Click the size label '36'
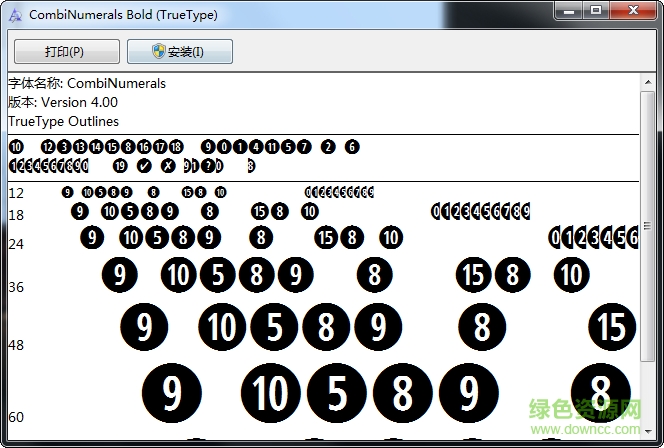664x448 pixels. pos(16,288)
